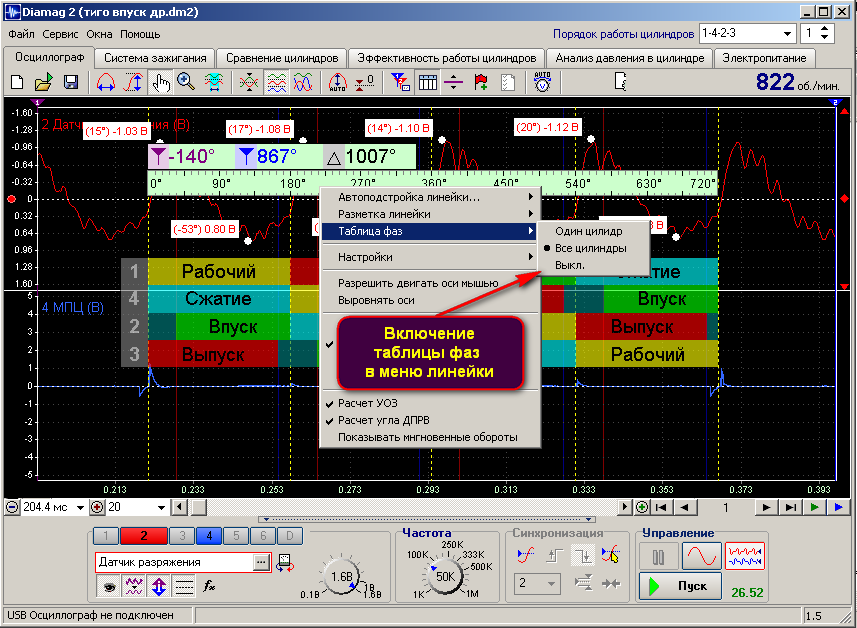The width and height of the screenshot is (857, 628).
Task: Select 'Все цилиндры' radio option
Action: [591, 248]
